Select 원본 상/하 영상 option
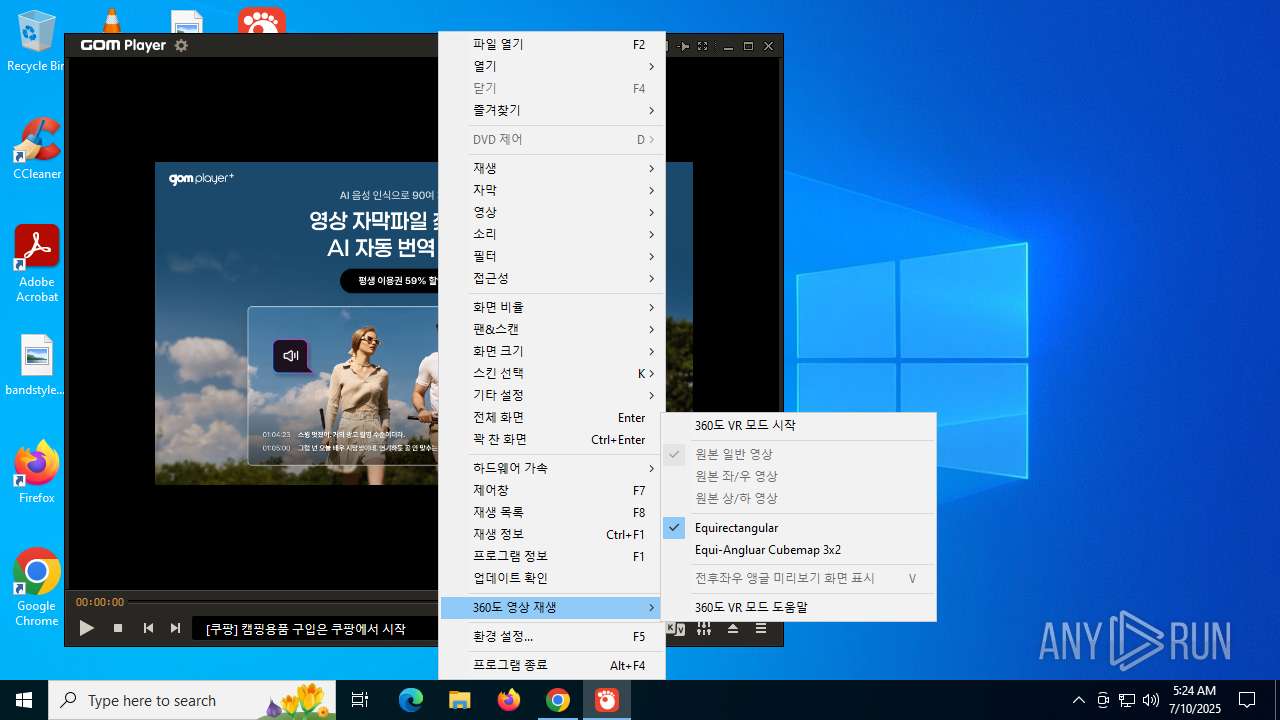Screen dimensions: 1280x720 (x=798, y=498)
